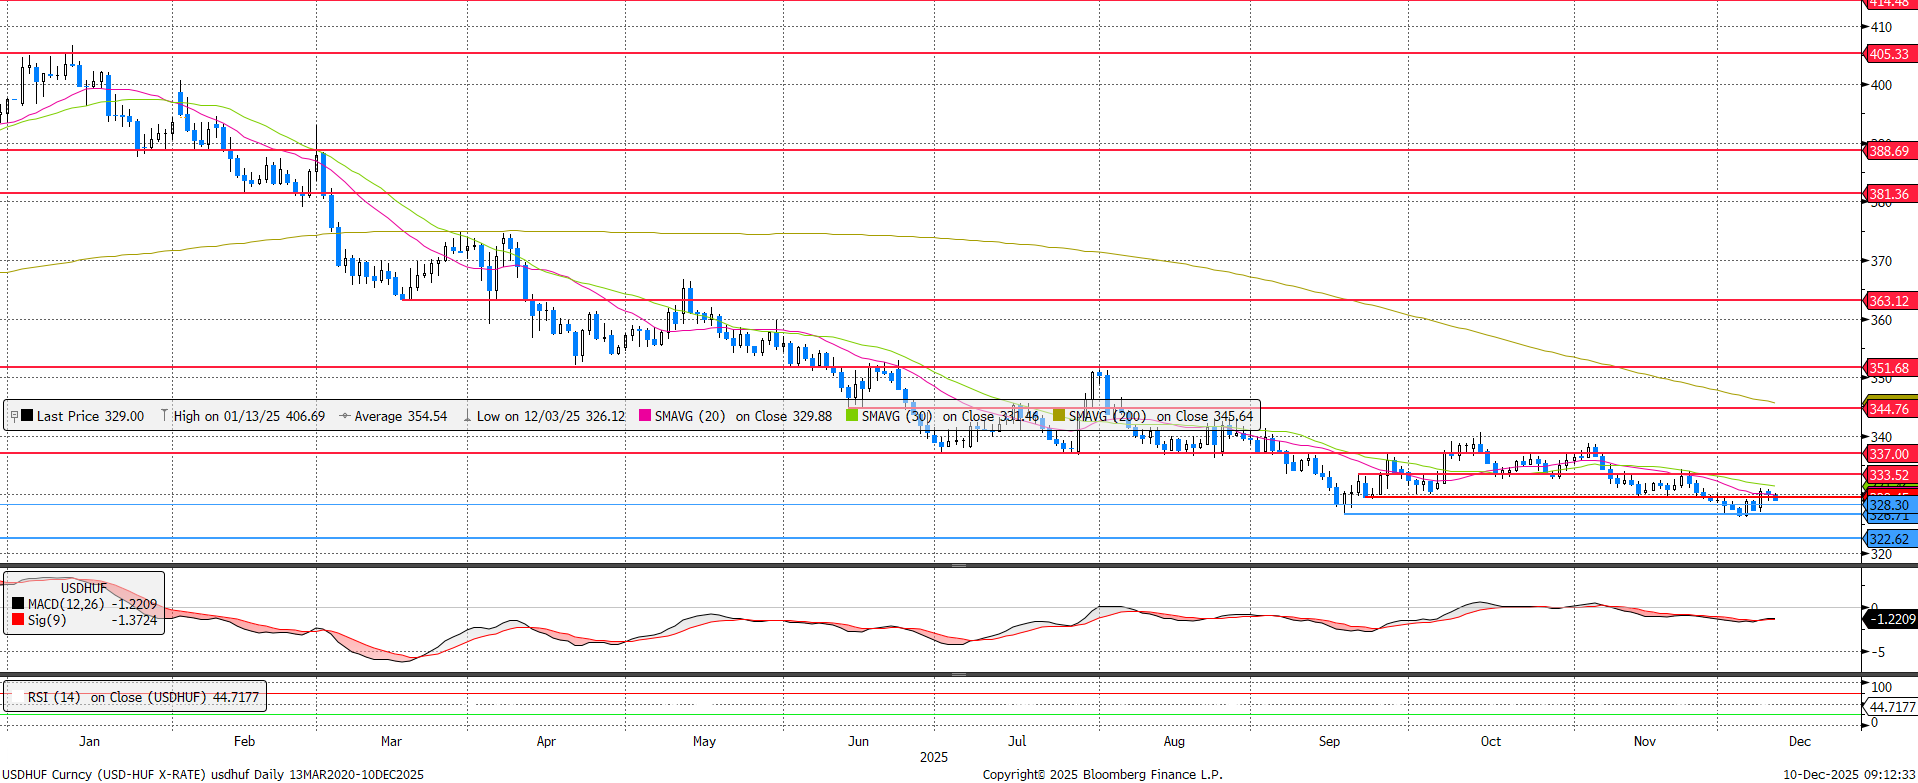This screenshot has width=1918, height=783.
Task: Click the black Last Price legend swatch
Action: [x=27, y=416]
